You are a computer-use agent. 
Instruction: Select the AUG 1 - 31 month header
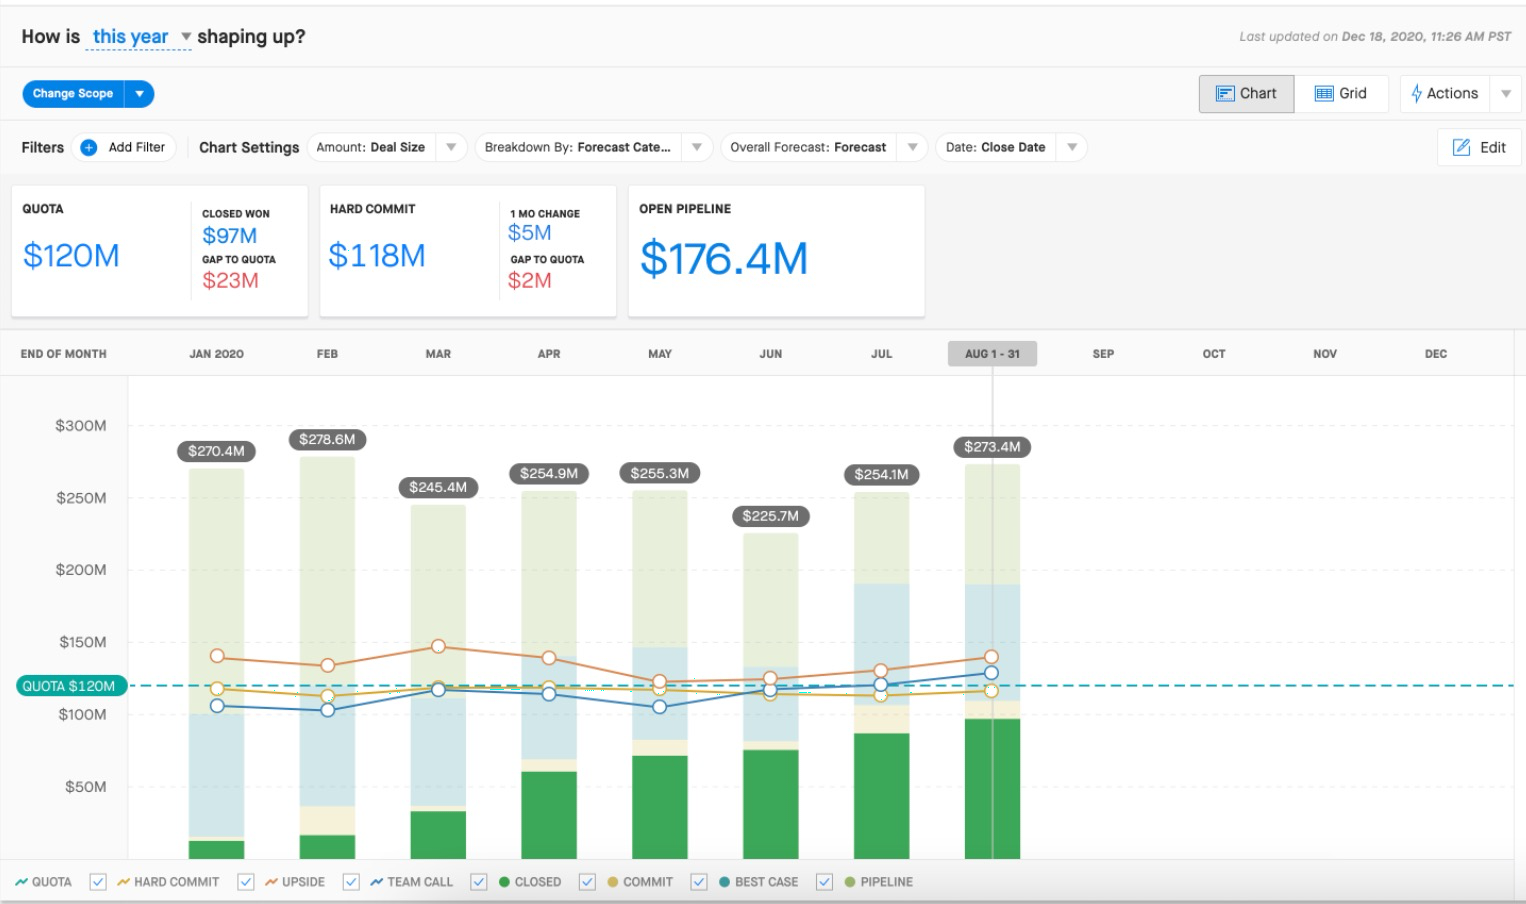[992, 354]
